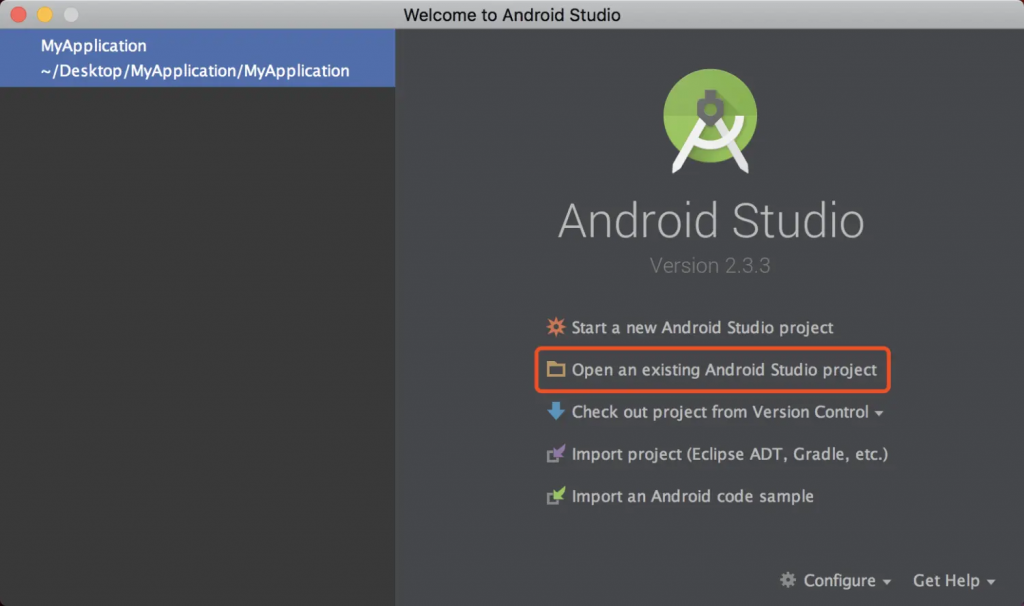Viewport: 1024px width, 606px height.
Task: Open the Get Help dropdown menu
Action: pyautogui.click(x=953, y=581)
